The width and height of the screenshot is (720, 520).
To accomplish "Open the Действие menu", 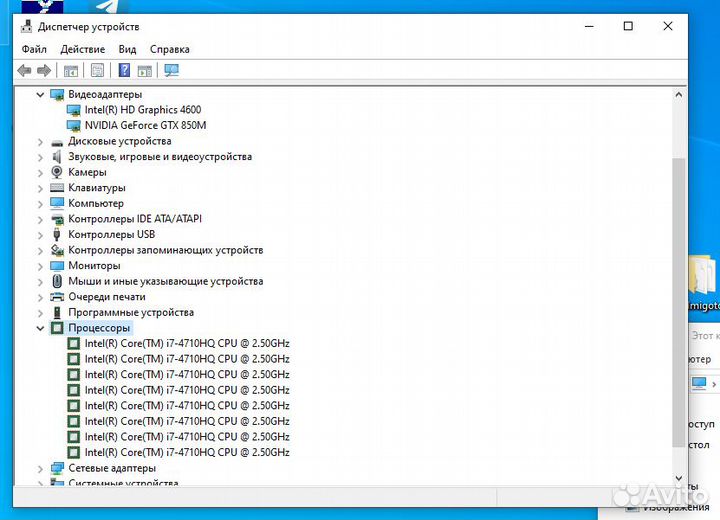I will tap(82, 49).
